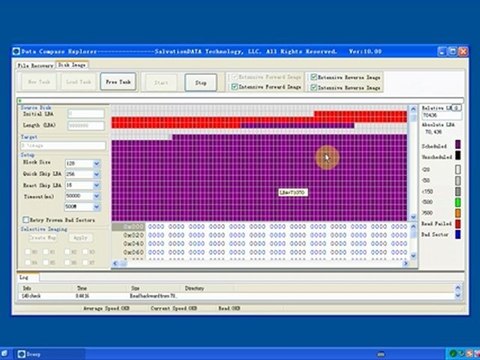
Task: Toggle Intensive Reverse Image checkbox
Action: click(313, 87)
